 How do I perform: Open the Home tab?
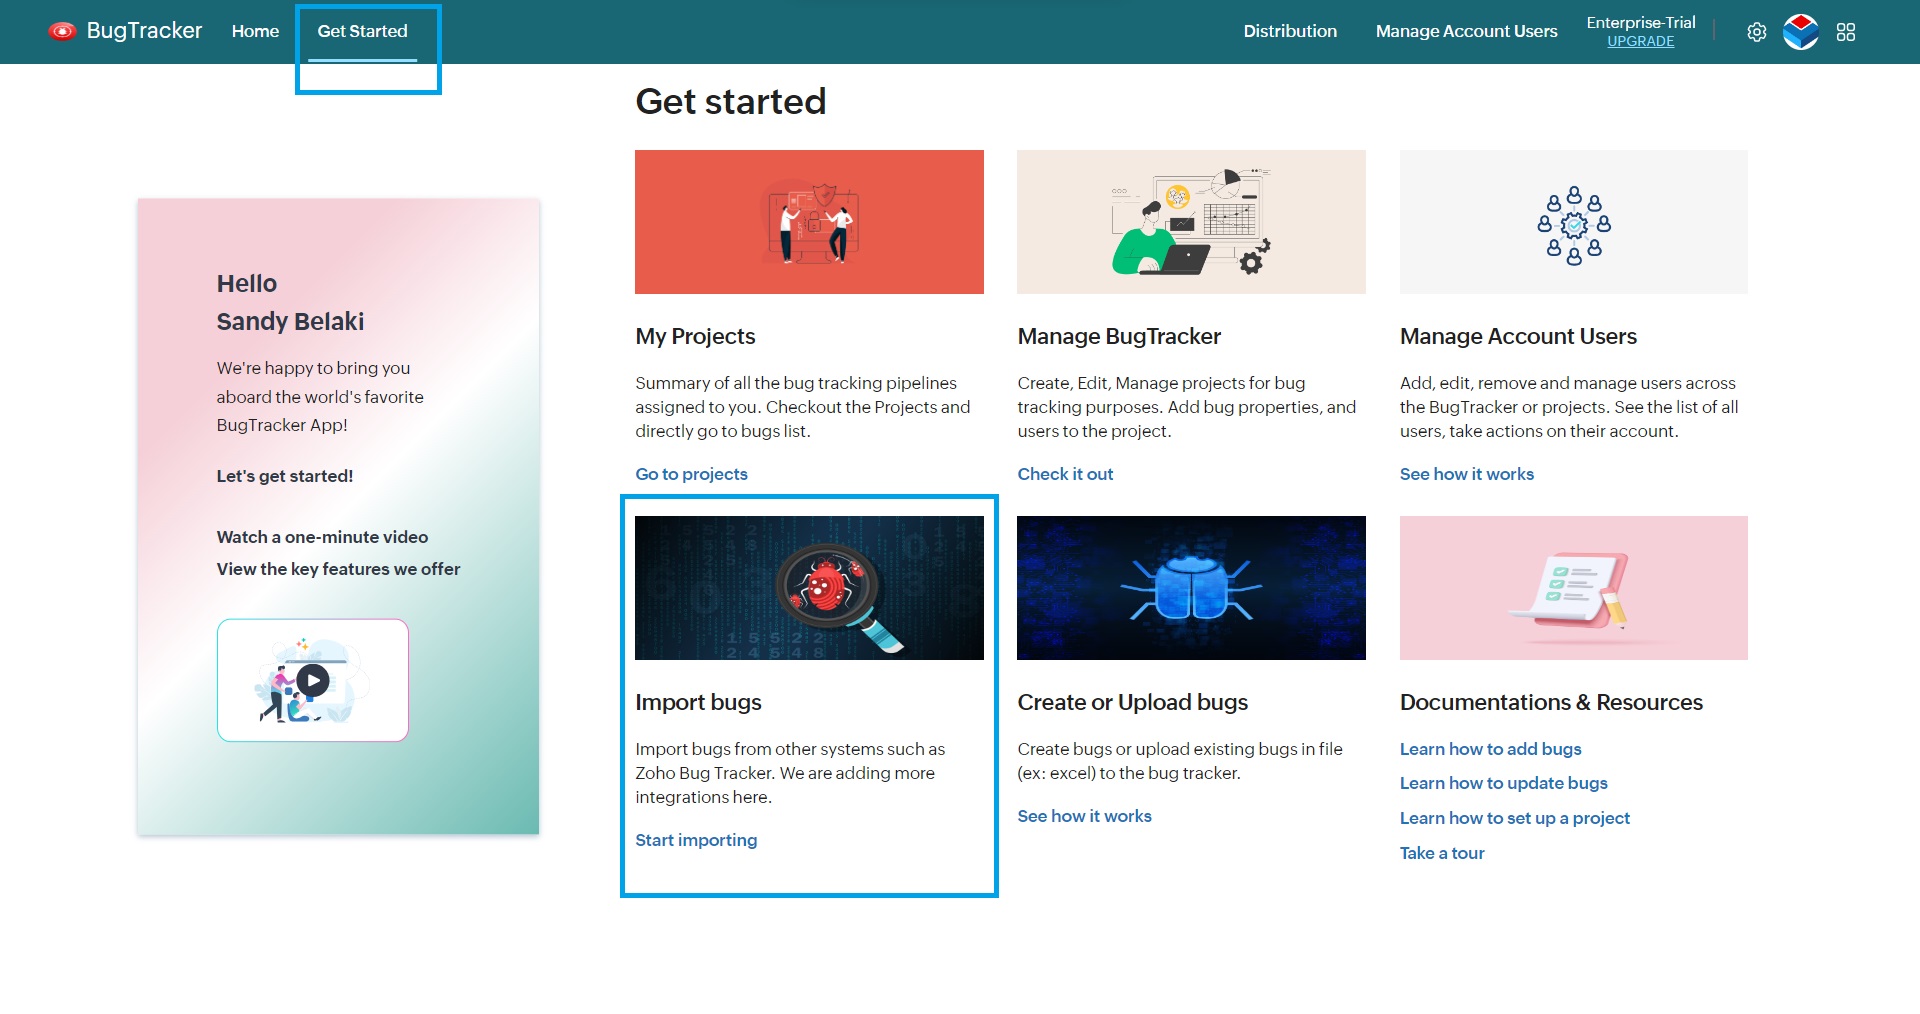255,31
